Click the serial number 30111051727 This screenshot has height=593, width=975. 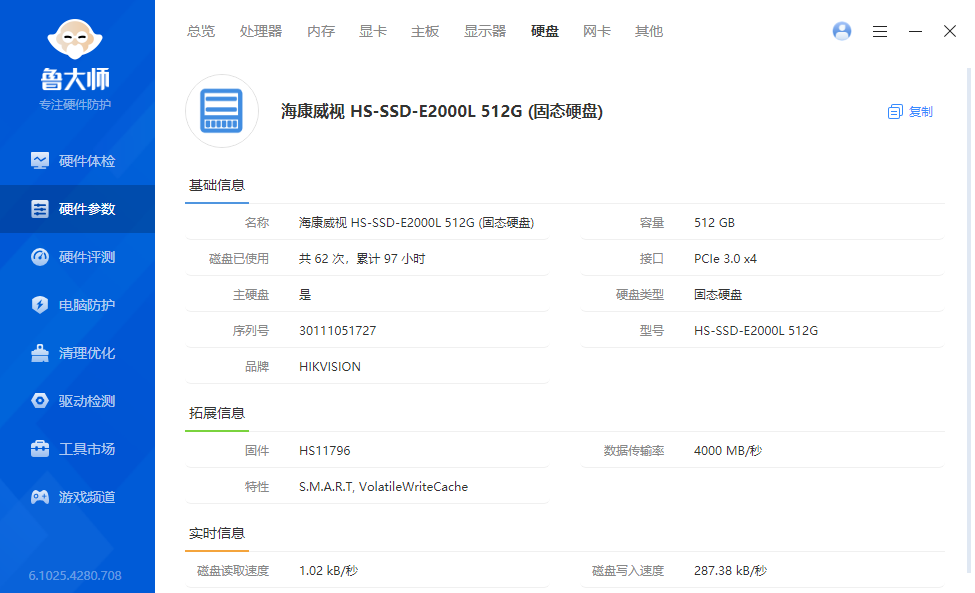coord(338,331)
